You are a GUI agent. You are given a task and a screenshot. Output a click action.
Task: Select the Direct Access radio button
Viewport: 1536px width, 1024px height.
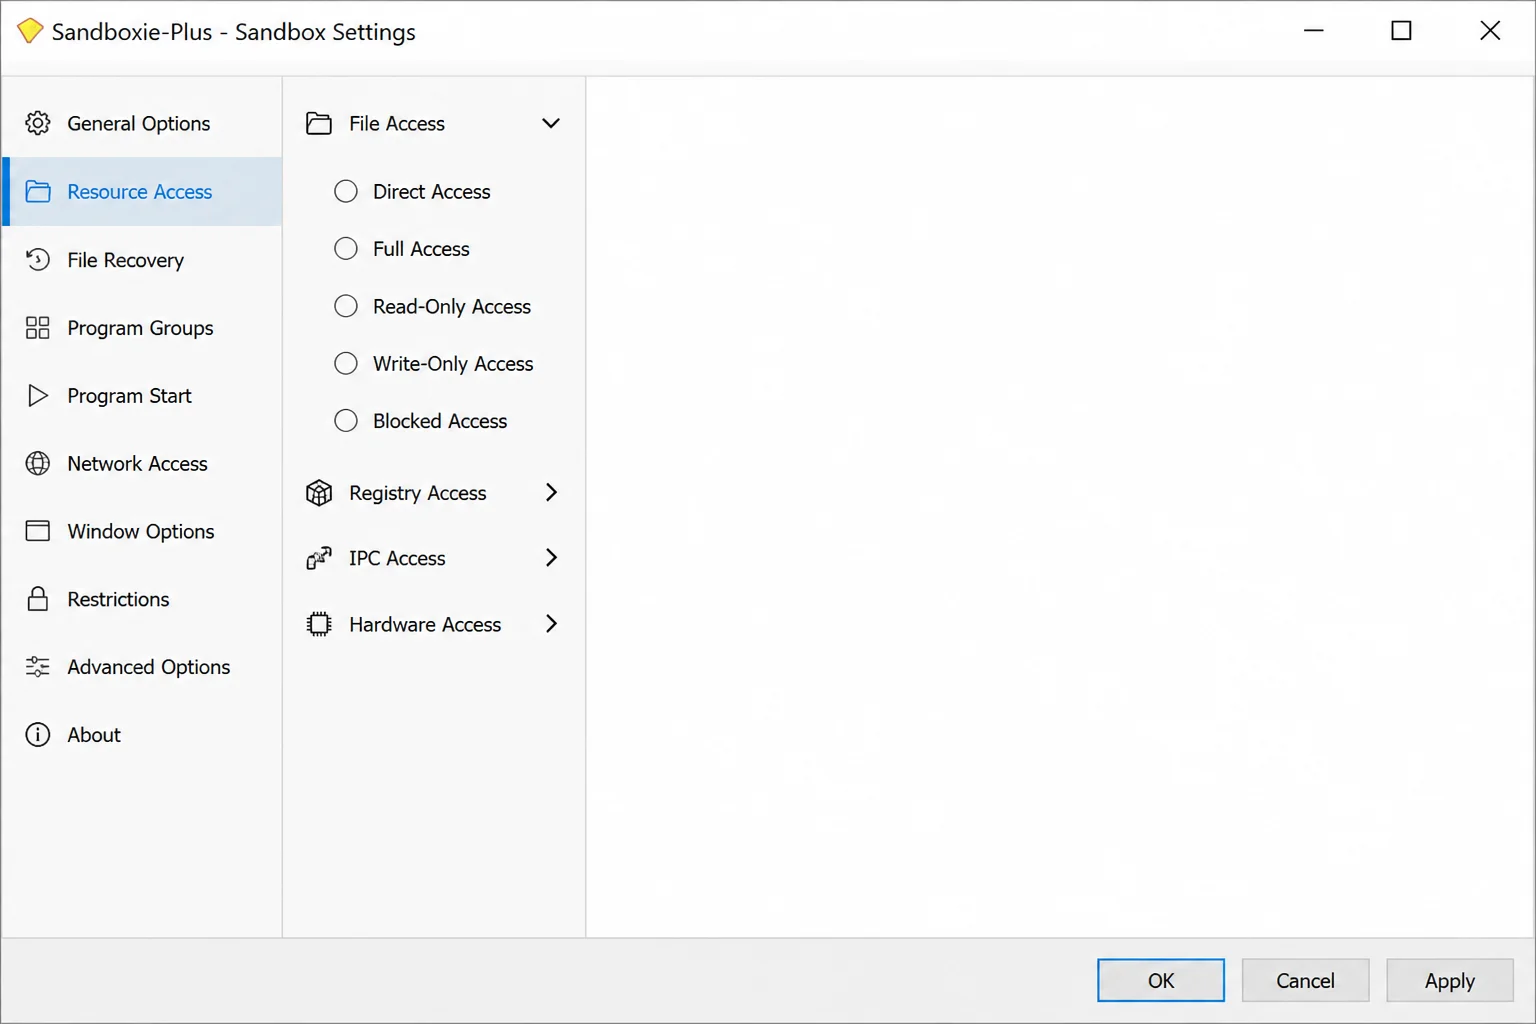click(x=346, y=191)
